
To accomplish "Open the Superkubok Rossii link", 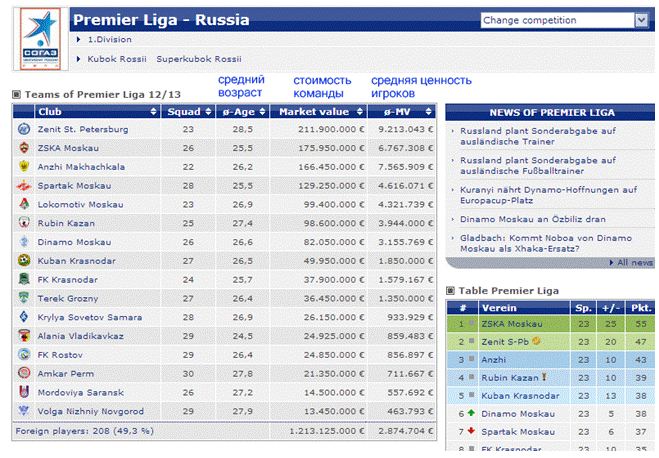I will pyautogui.click(x=199, y=59).
